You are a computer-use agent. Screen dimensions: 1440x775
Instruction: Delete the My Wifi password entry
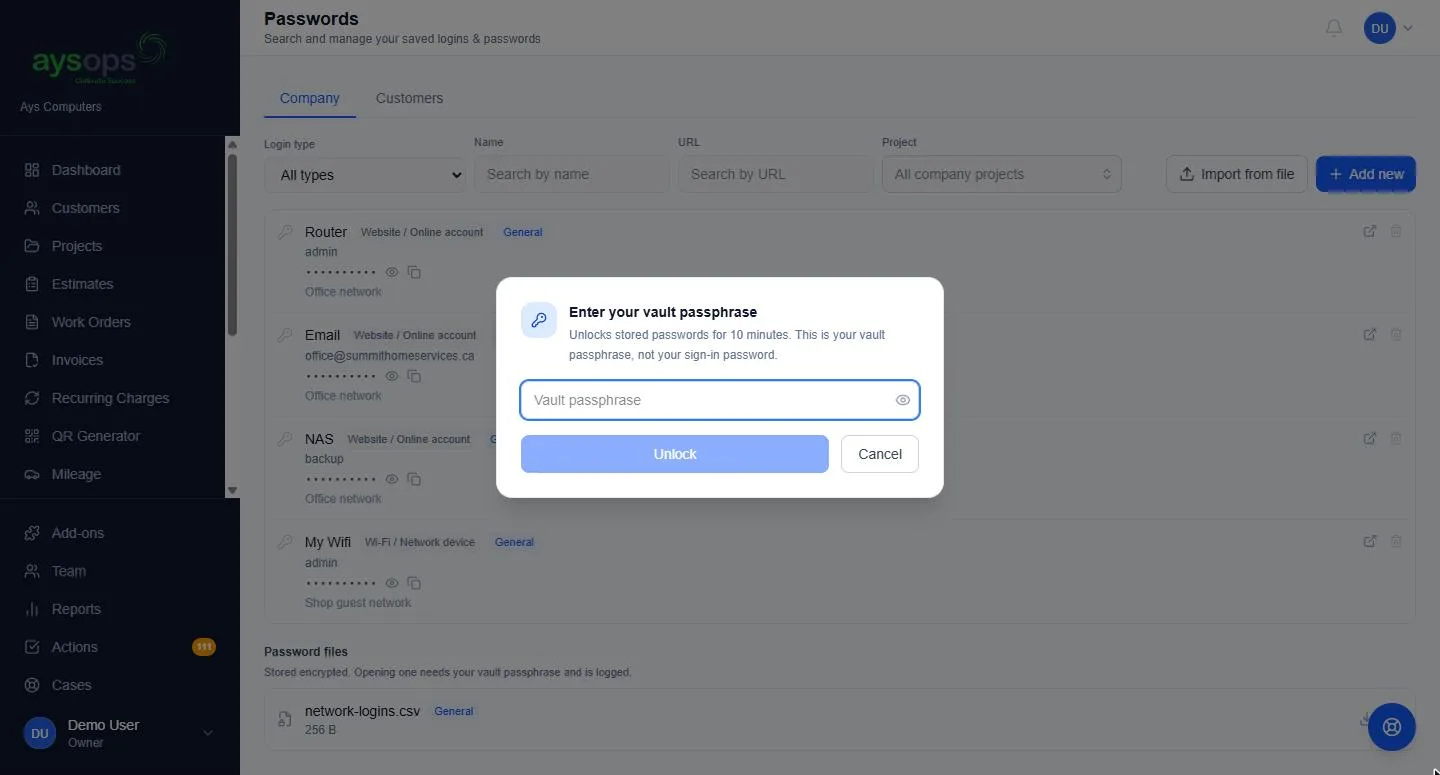pos(1396,541)
